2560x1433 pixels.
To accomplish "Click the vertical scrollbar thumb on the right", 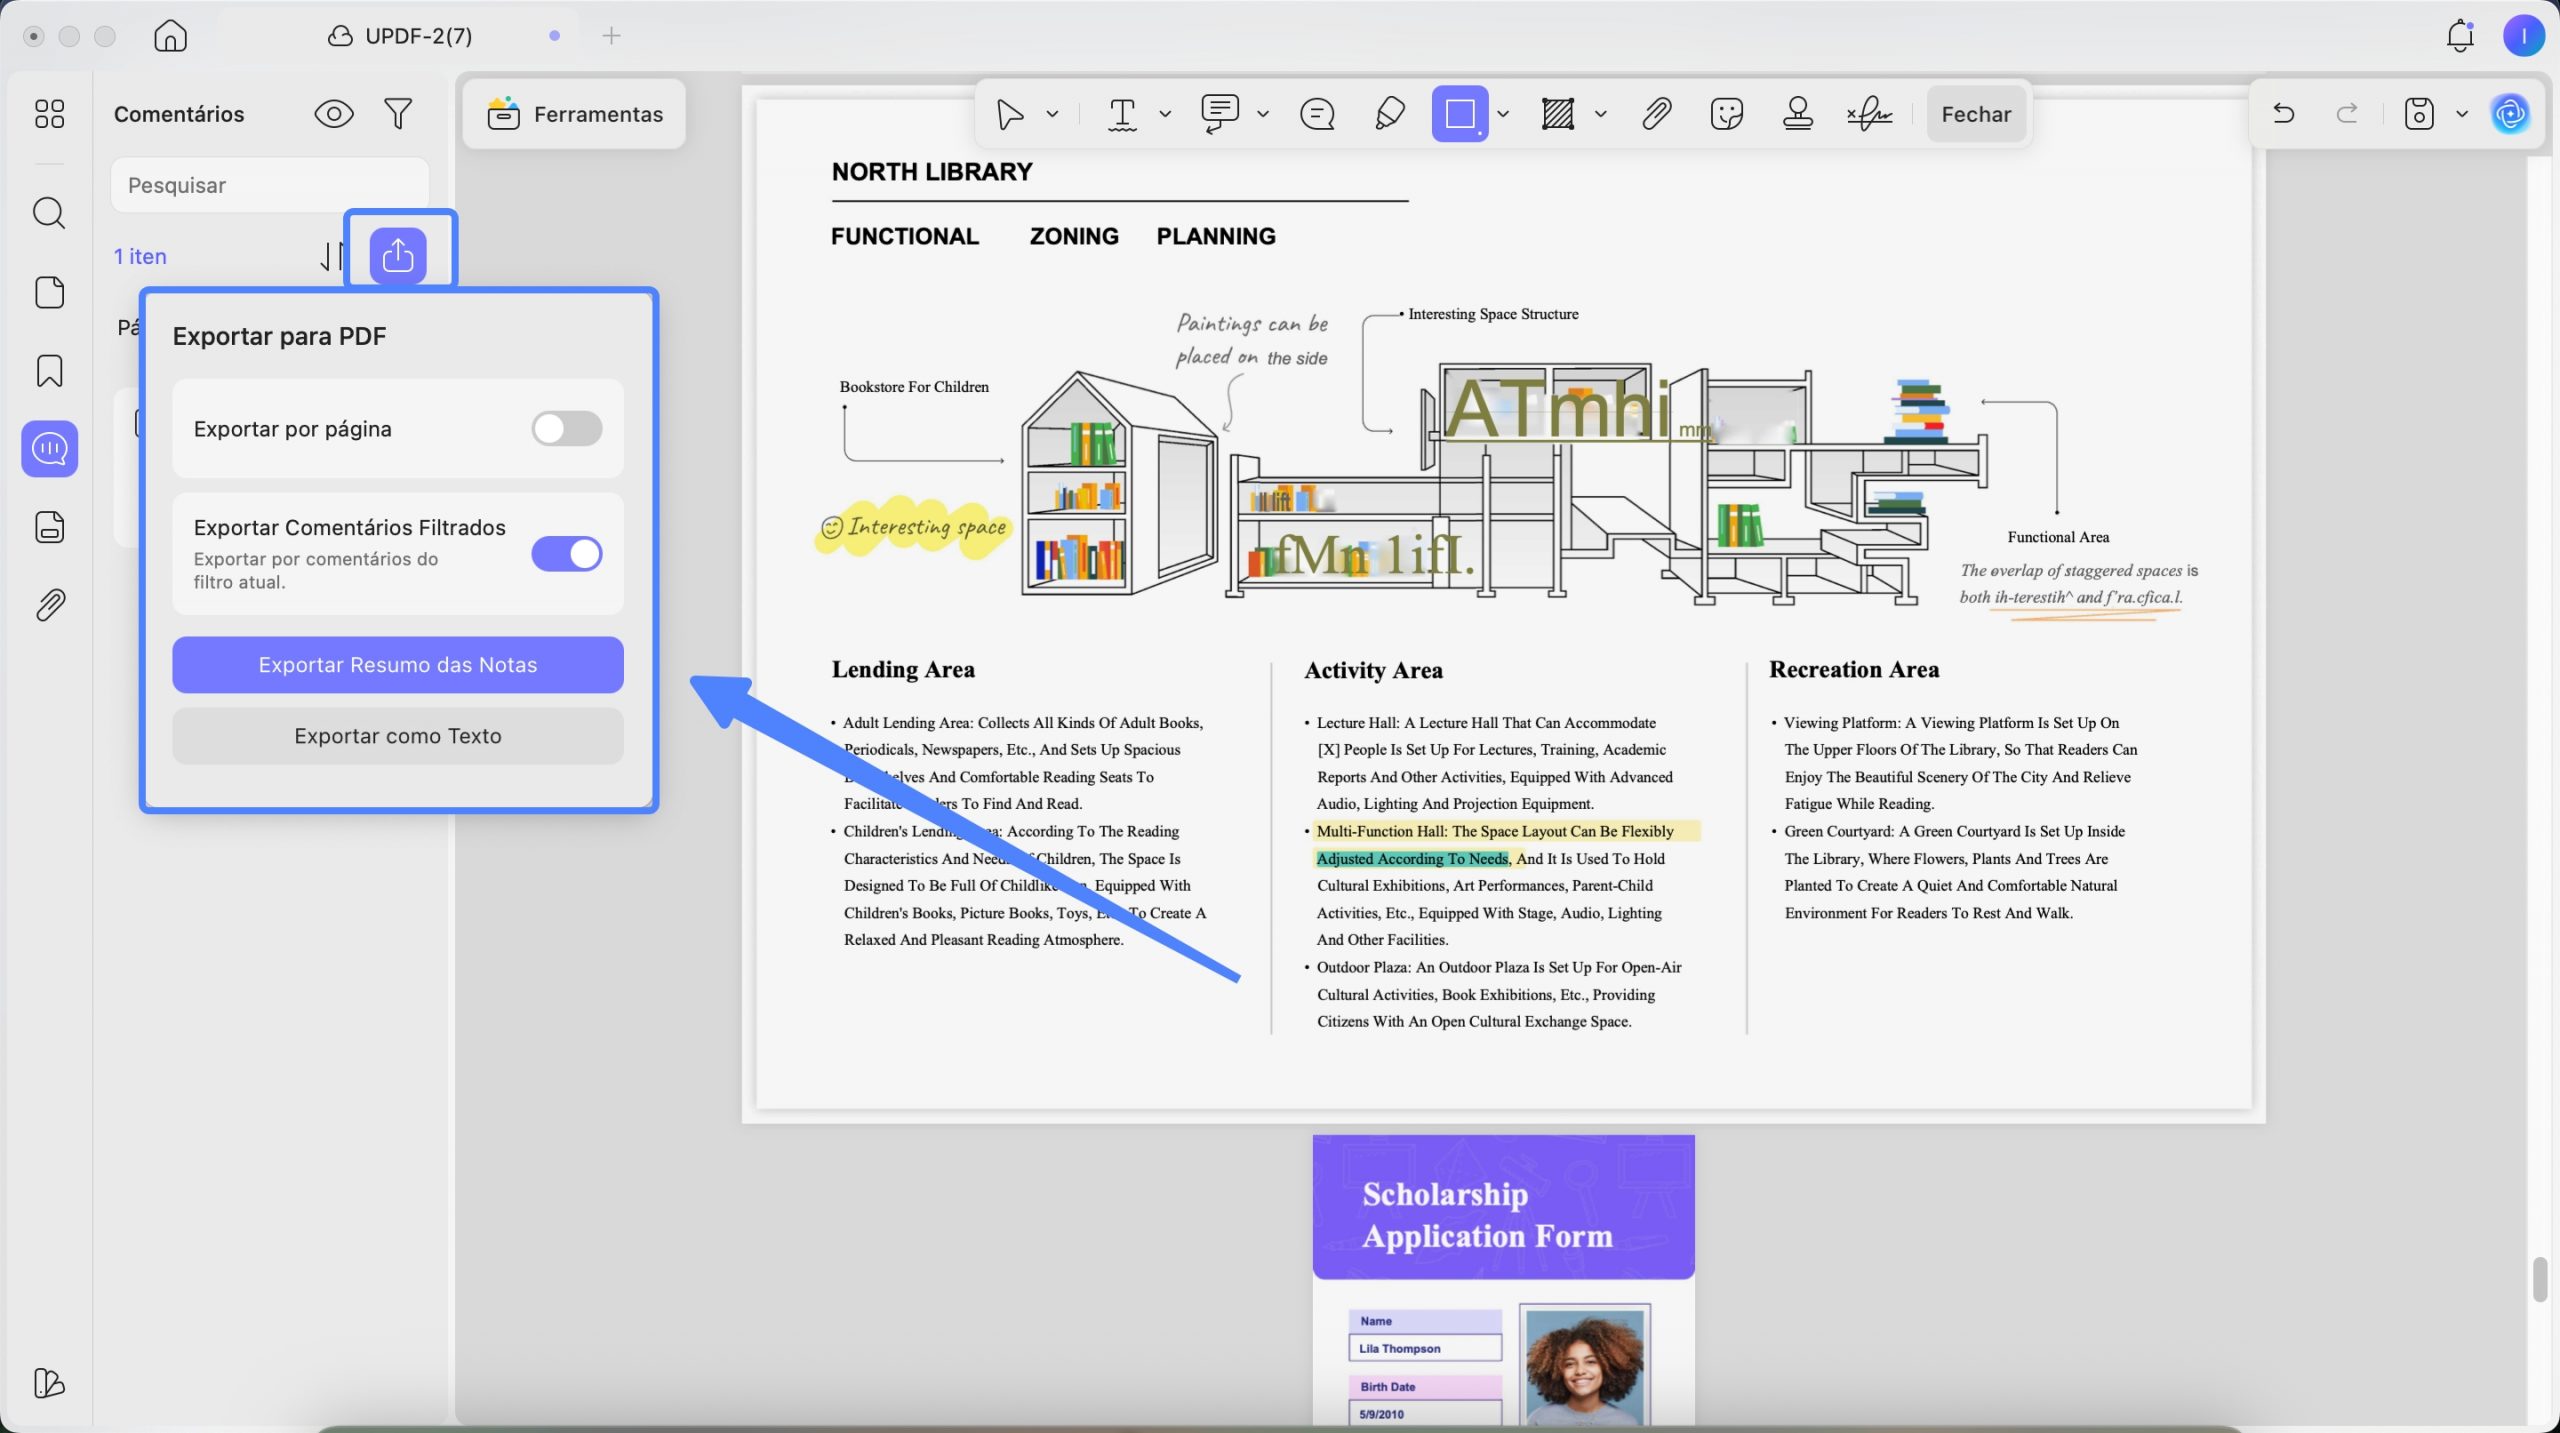I will tap(2540, 1280).
